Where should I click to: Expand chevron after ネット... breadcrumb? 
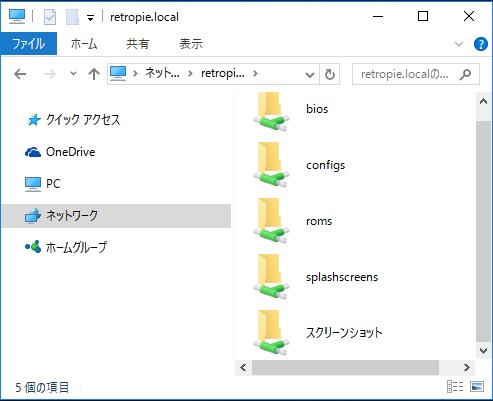[x=190, y=73]
